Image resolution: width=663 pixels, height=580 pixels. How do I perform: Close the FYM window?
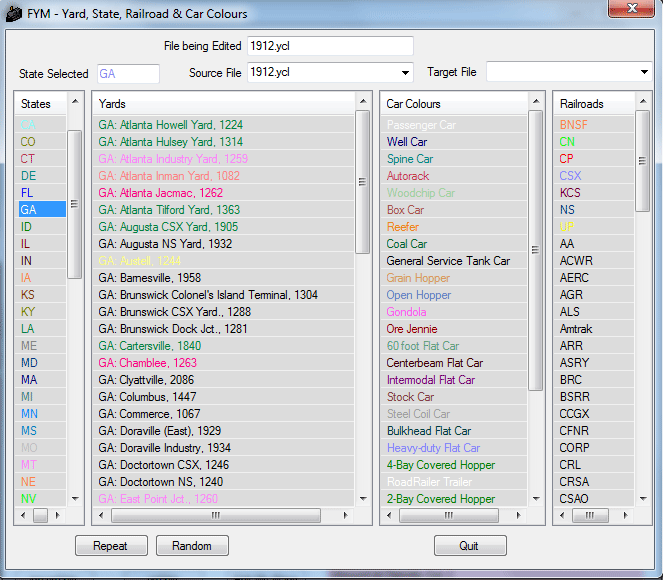[x=632, y=8]
